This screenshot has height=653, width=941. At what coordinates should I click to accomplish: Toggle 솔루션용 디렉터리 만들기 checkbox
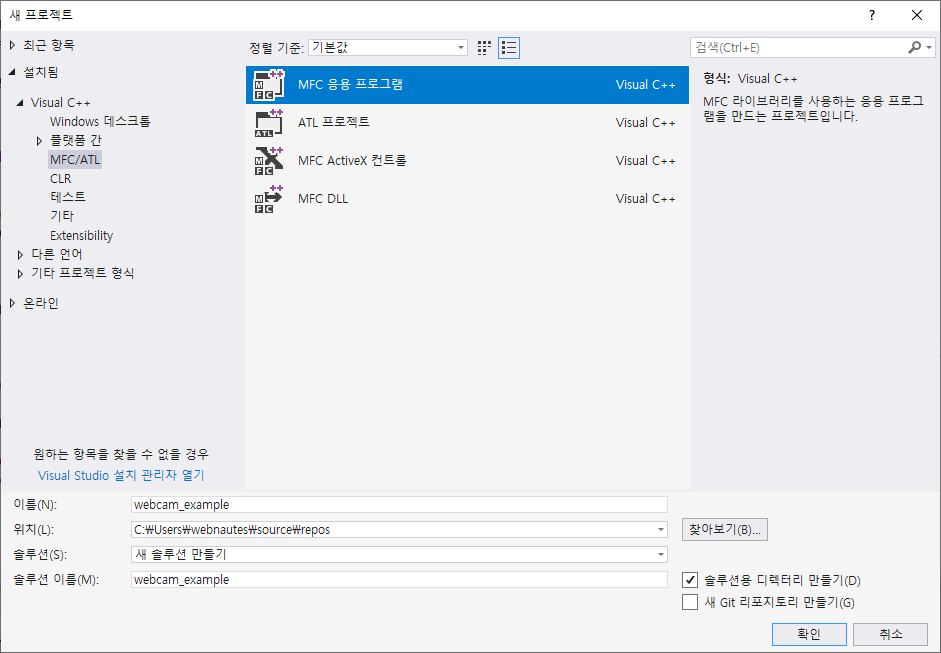[690, 580]
